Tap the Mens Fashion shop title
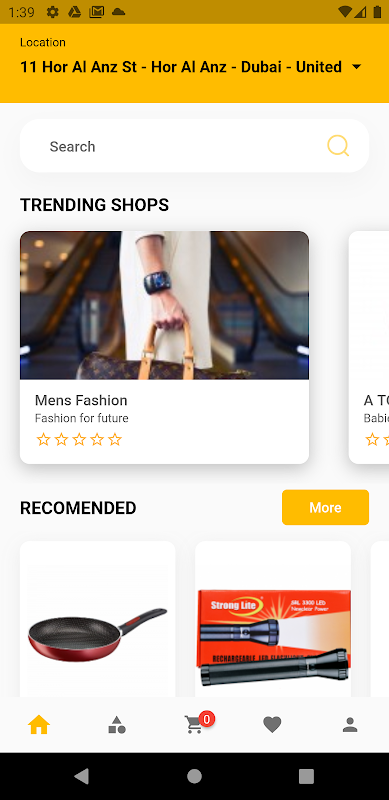 pos(81,400)
